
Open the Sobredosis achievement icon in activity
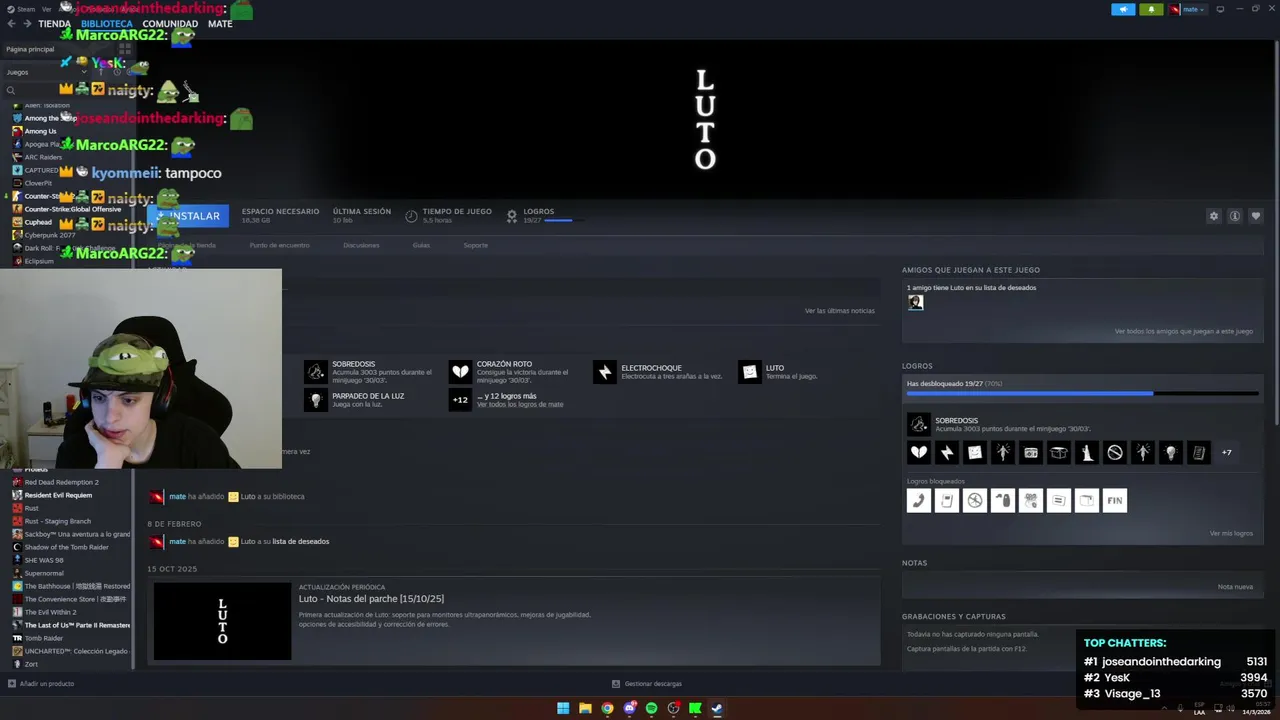click(316, 372)
